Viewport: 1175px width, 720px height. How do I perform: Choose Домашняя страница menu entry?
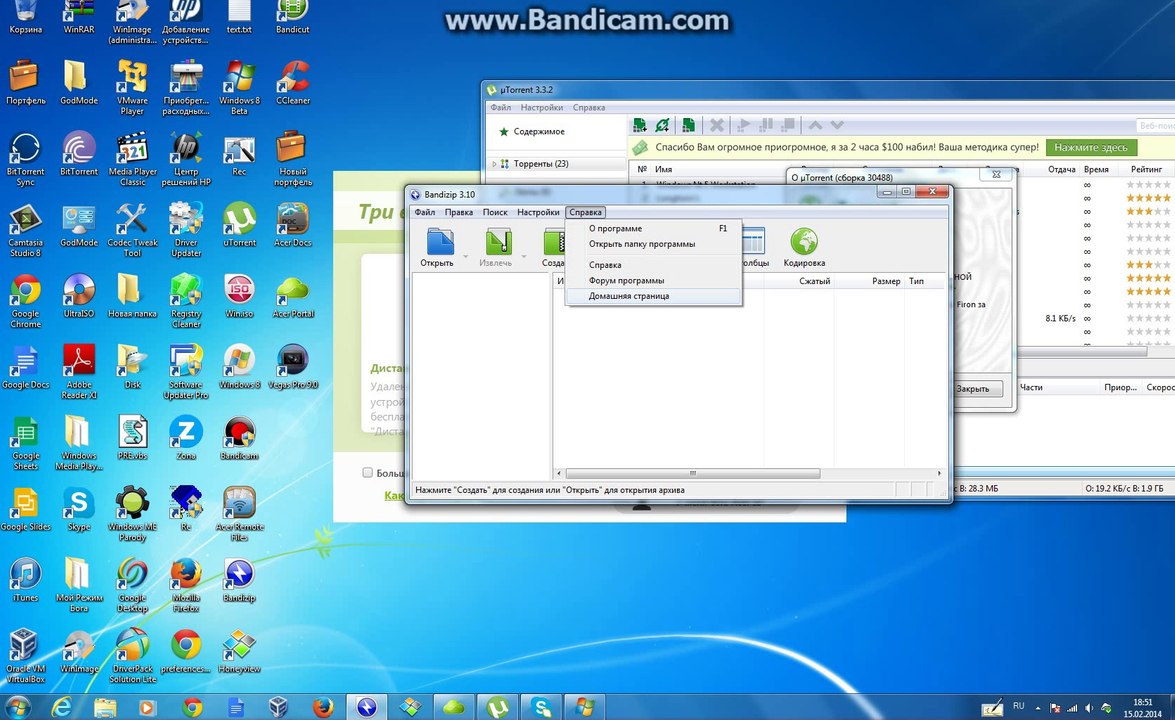653,296
